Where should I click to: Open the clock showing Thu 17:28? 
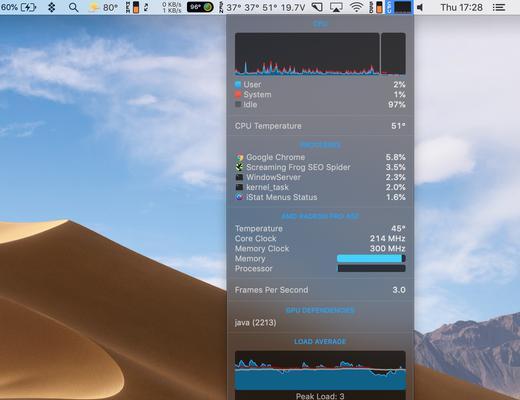tap(461, 7)
